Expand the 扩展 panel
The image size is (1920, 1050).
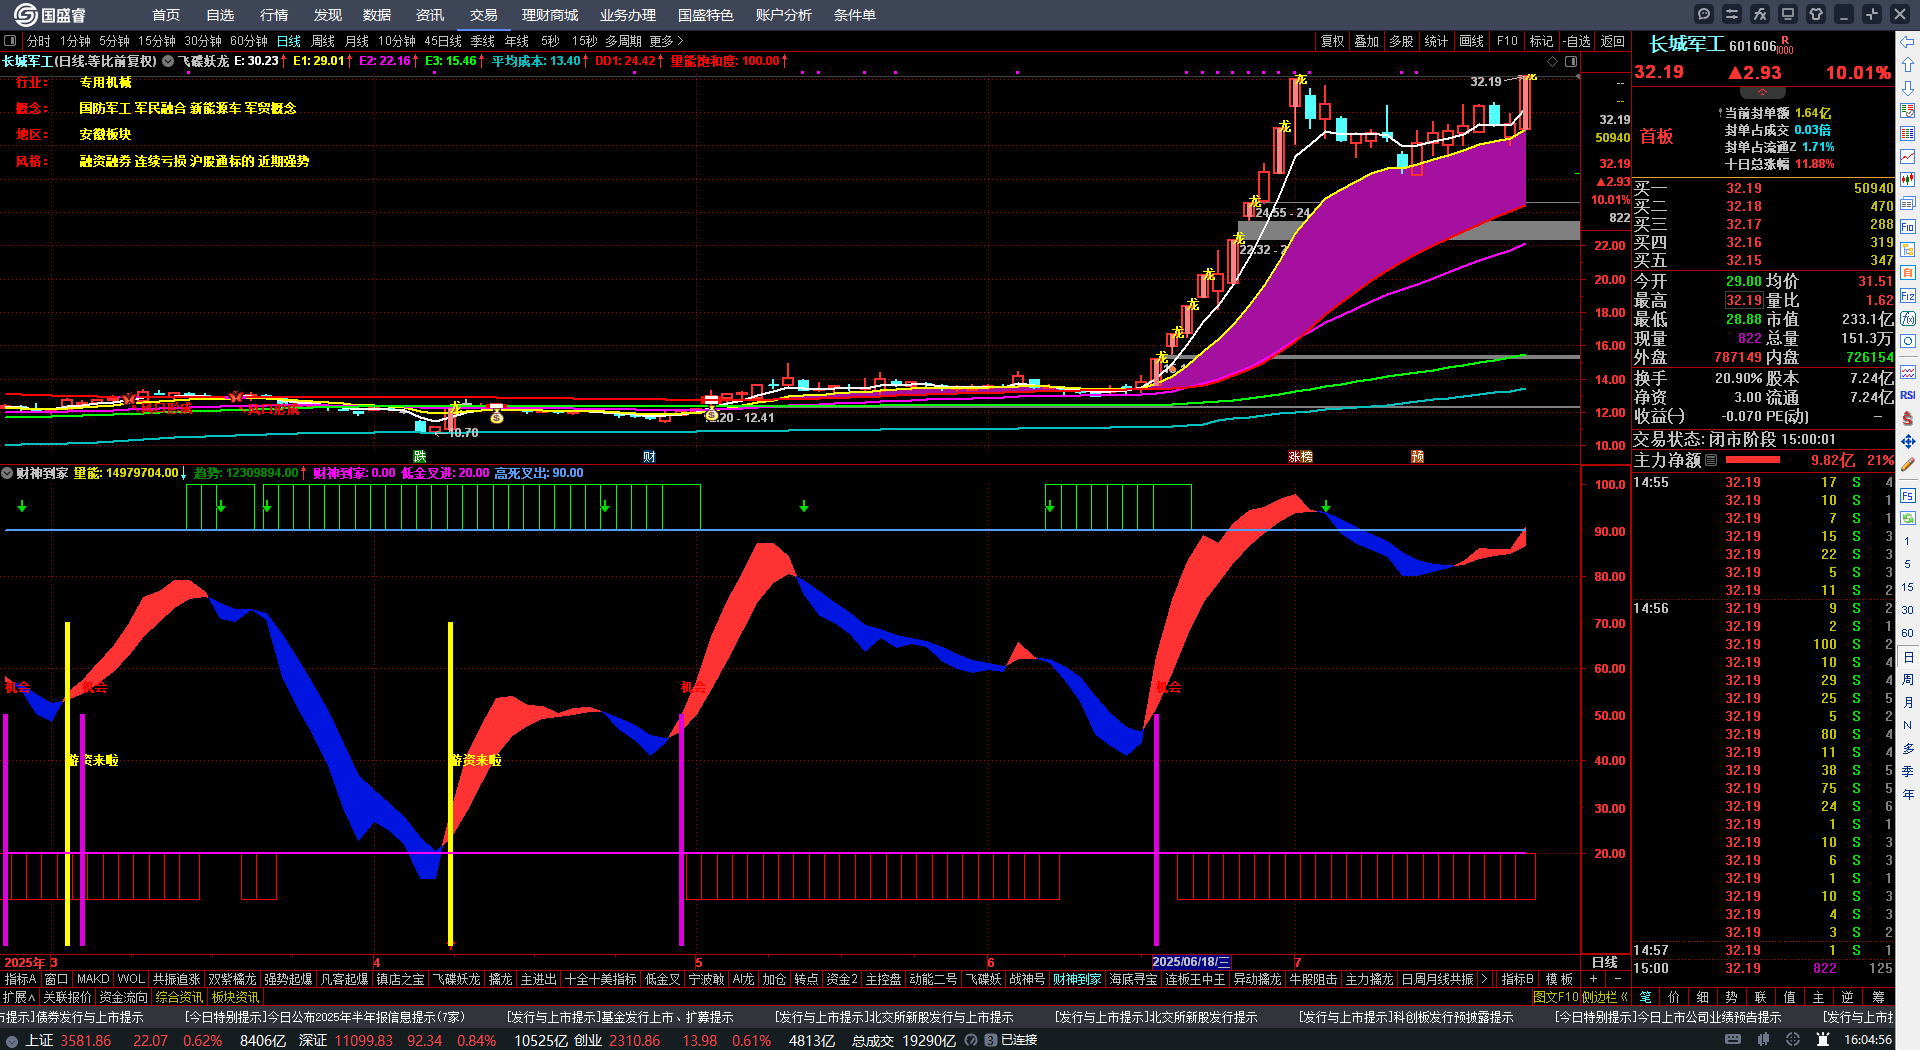19,997
